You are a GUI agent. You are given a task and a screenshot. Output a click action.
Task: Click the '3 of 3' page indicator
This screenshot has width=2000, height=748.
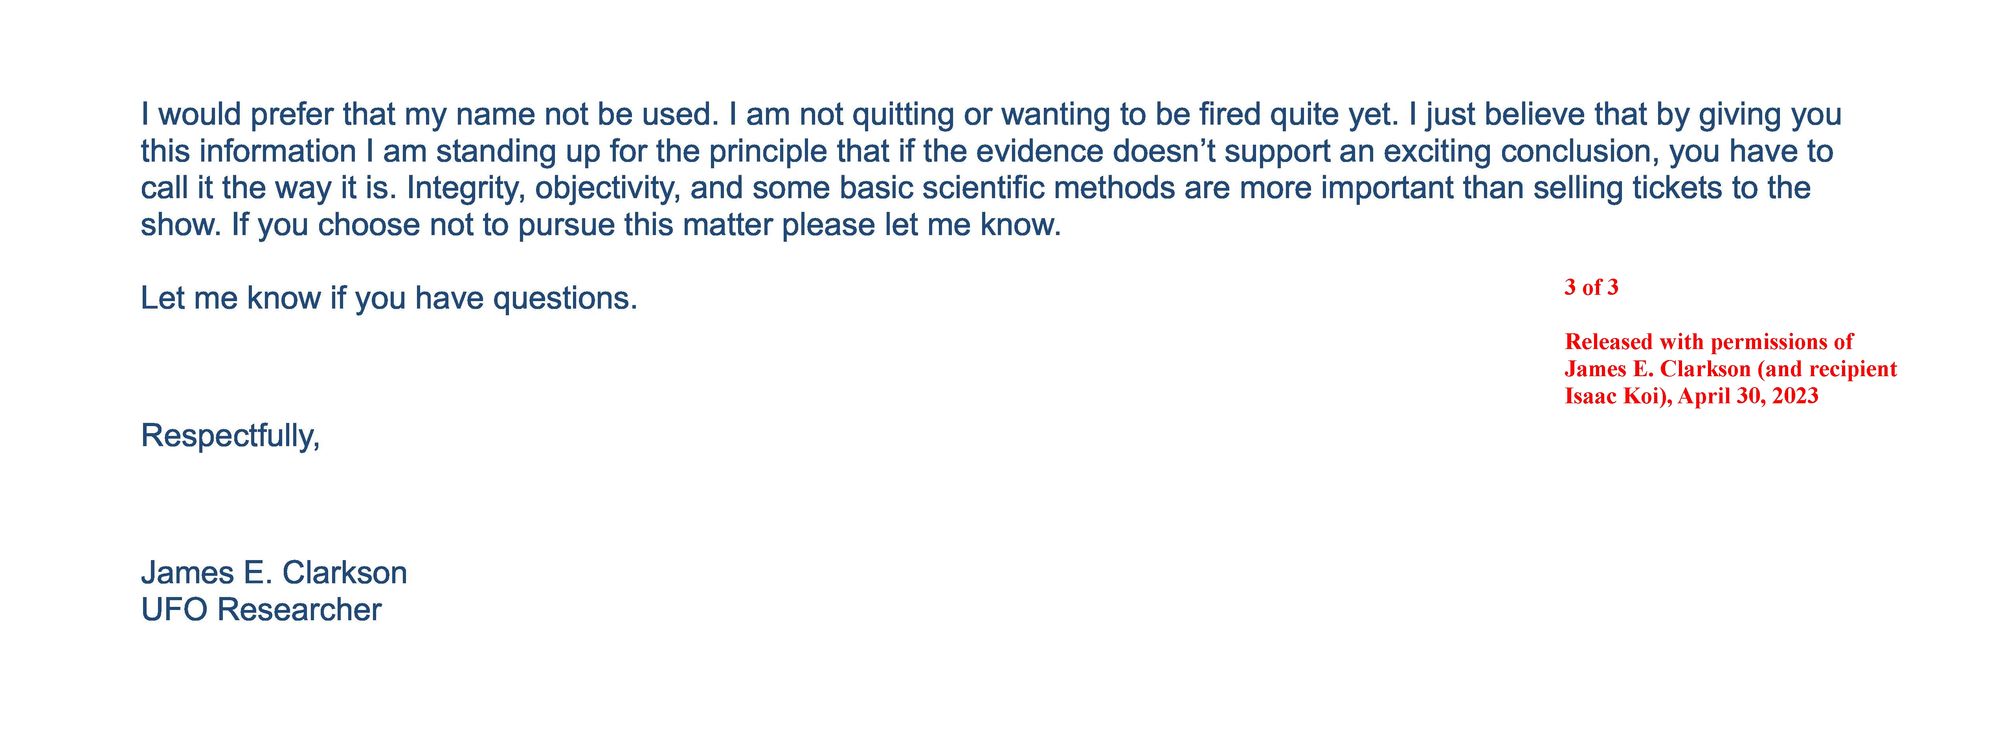pyautogui.click(x=1591, y=288)
